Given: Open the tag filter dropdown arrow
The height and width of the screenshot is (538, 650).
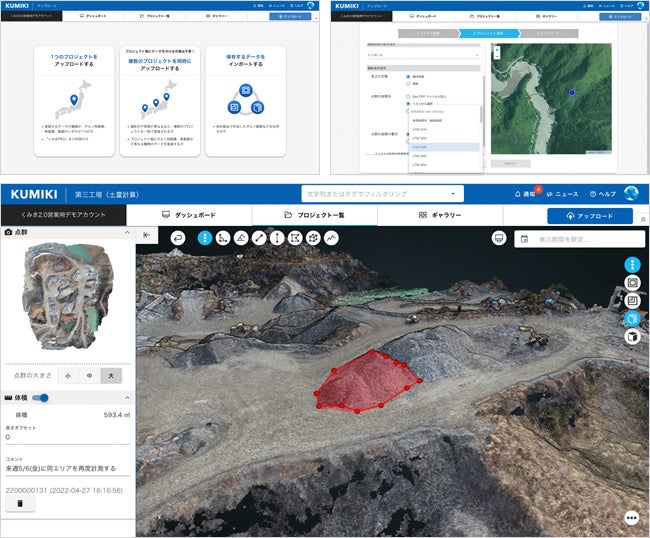Looking at the screenshot, I should tap(453, 194).
